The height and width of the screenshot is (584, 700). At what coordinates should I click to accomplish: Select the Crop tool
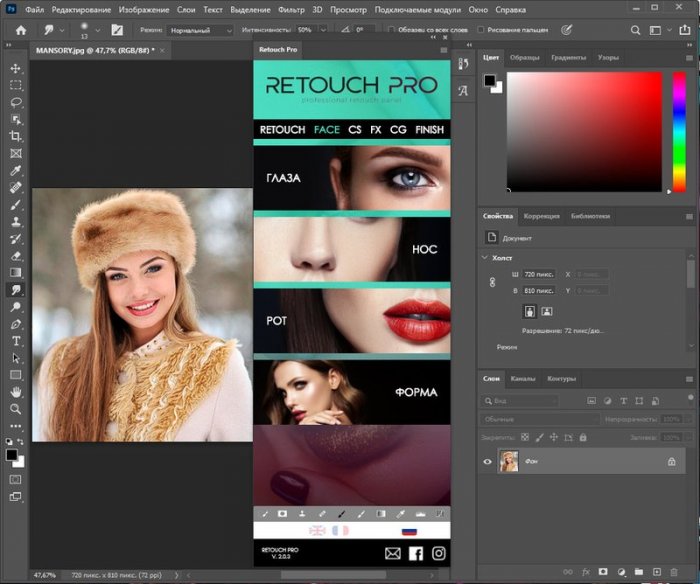[x=16, y=136]
